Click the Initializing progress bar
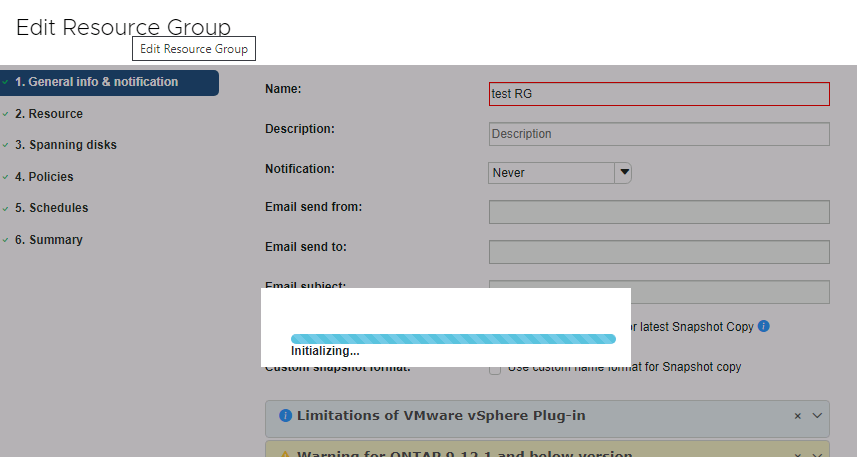 click(453, 339)
